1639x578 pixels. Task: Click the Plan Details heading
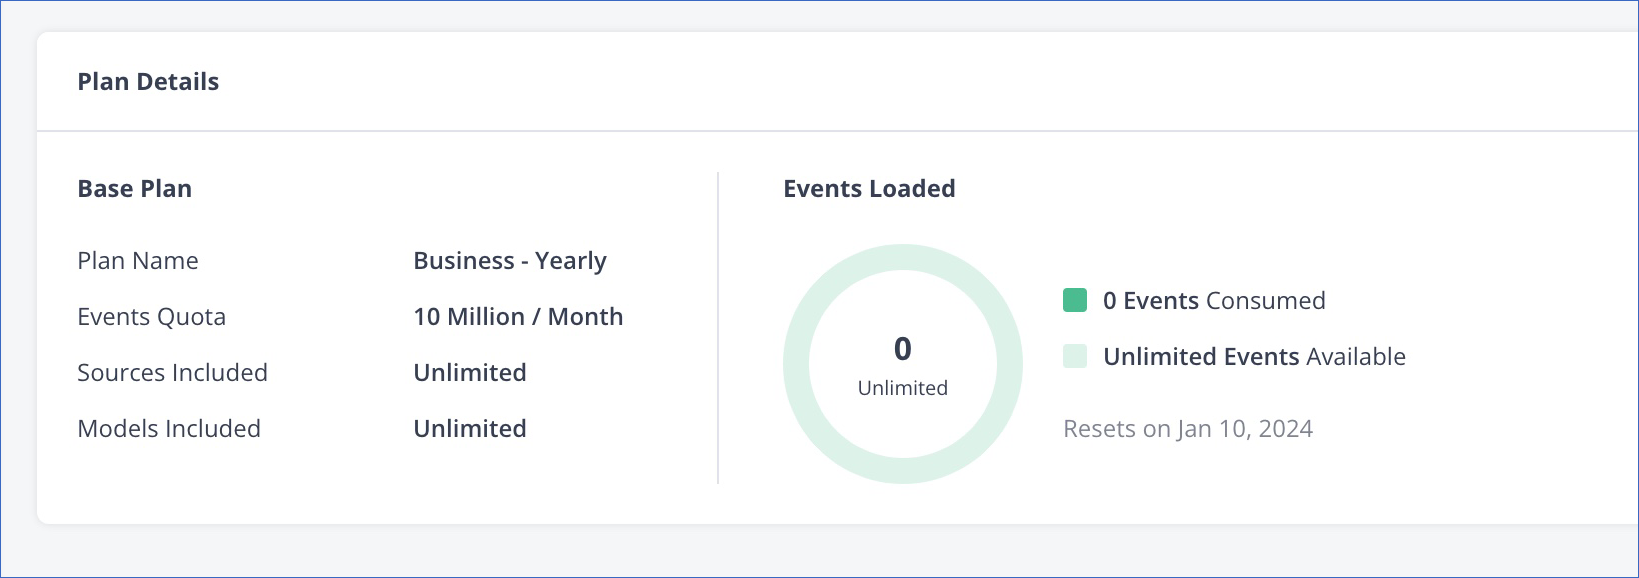point(148,82)
